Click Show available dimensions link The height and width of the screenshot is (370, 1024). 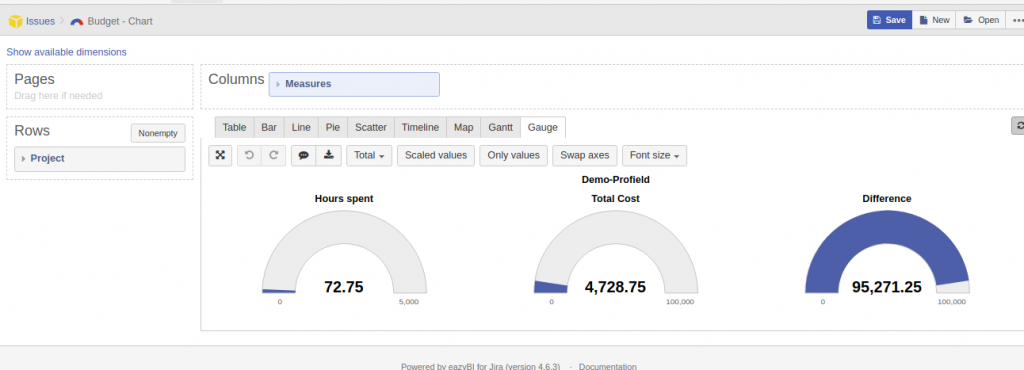coord(67,52)
